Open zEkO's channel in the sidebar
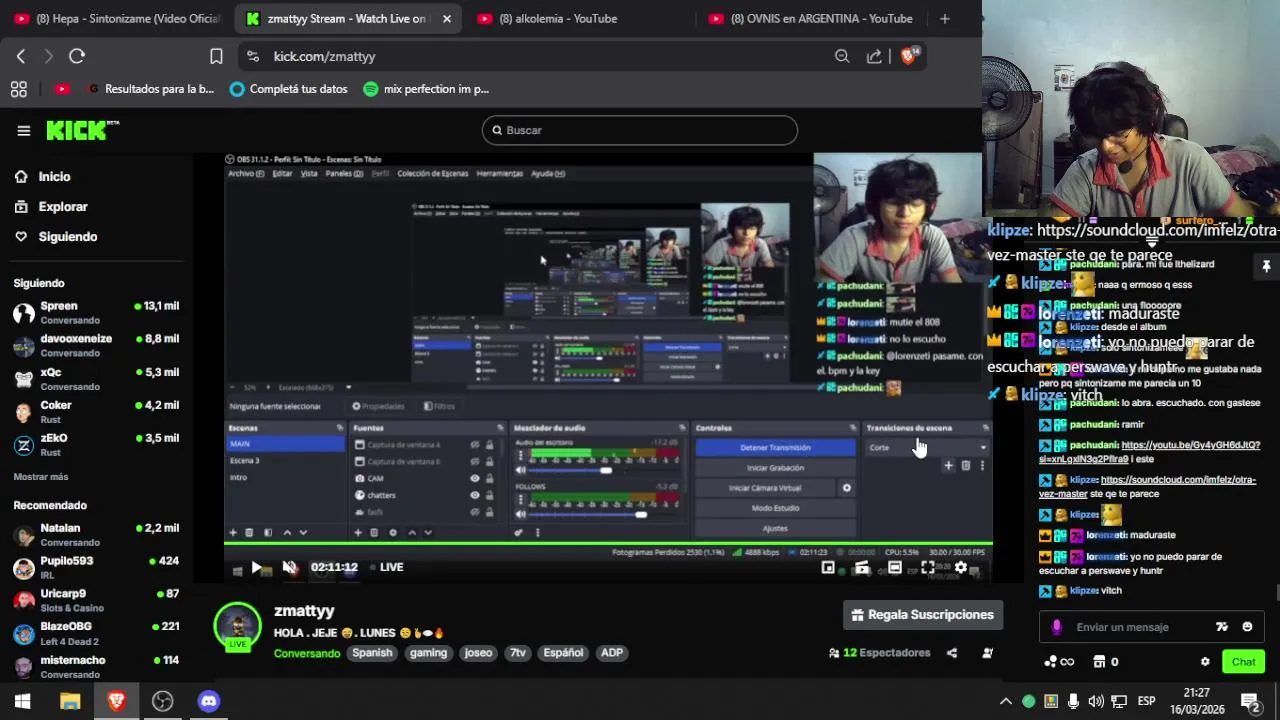The width and height of the screenshot is (1280, 720). pyautogui.click(x=96, y=444)
